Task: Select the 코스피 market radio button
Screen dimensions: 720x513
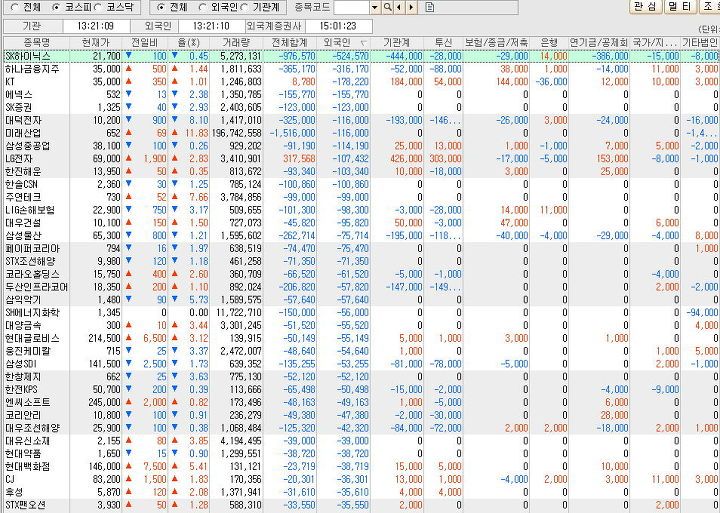Action: pos(57,7)
